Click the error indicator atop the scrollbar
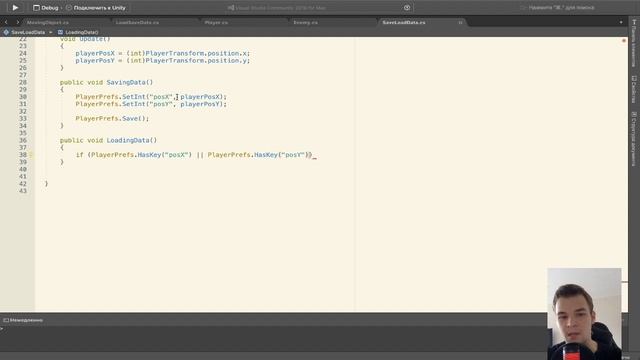The width and height of the screenshot is (640, 360). click(624, 40)
